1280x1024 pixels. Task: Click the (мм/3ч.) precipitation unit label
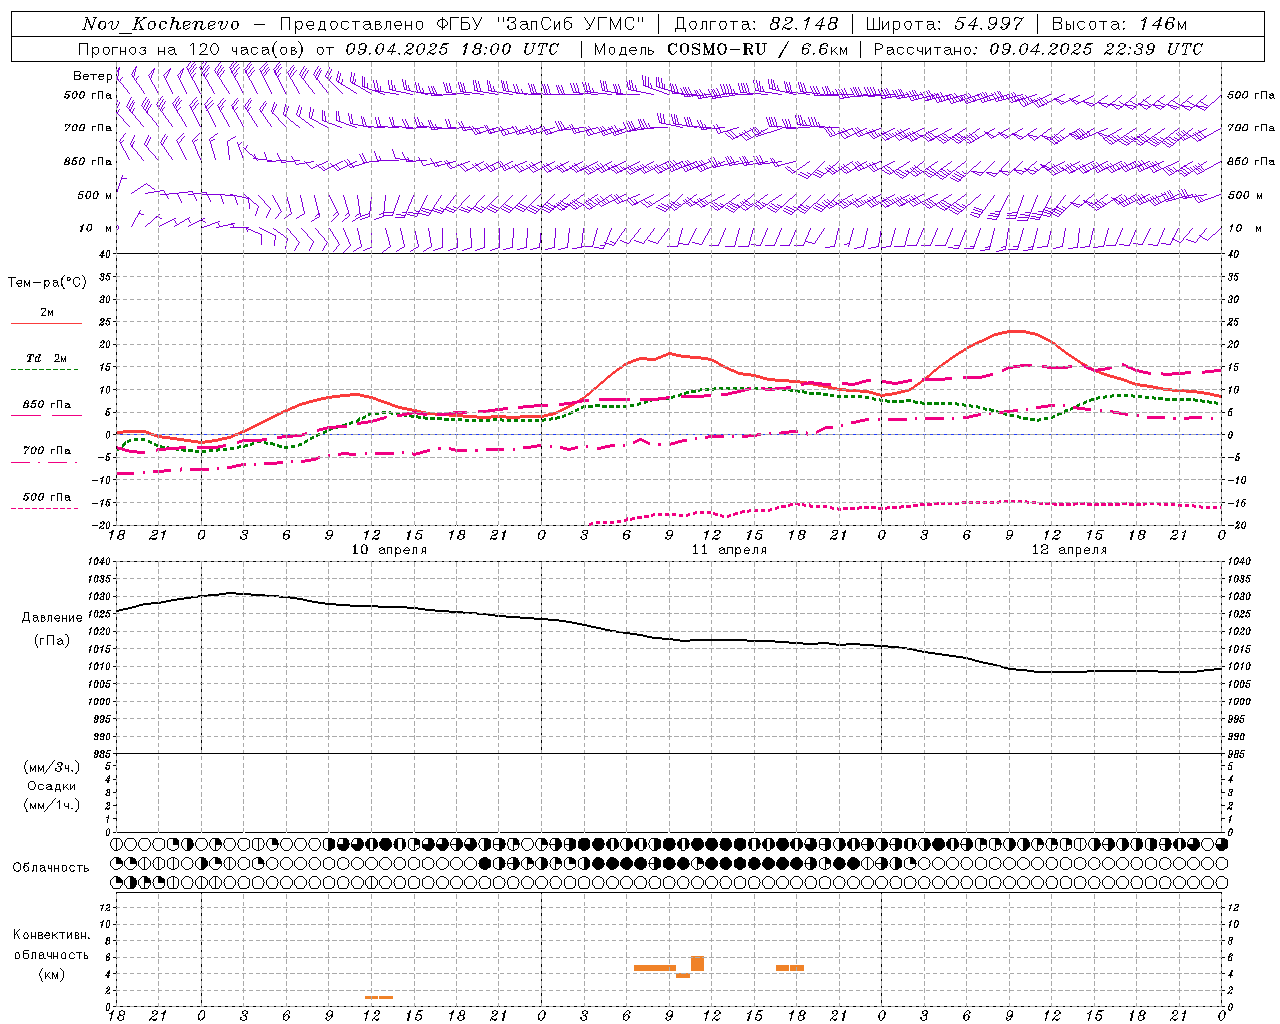click(52, 767)
